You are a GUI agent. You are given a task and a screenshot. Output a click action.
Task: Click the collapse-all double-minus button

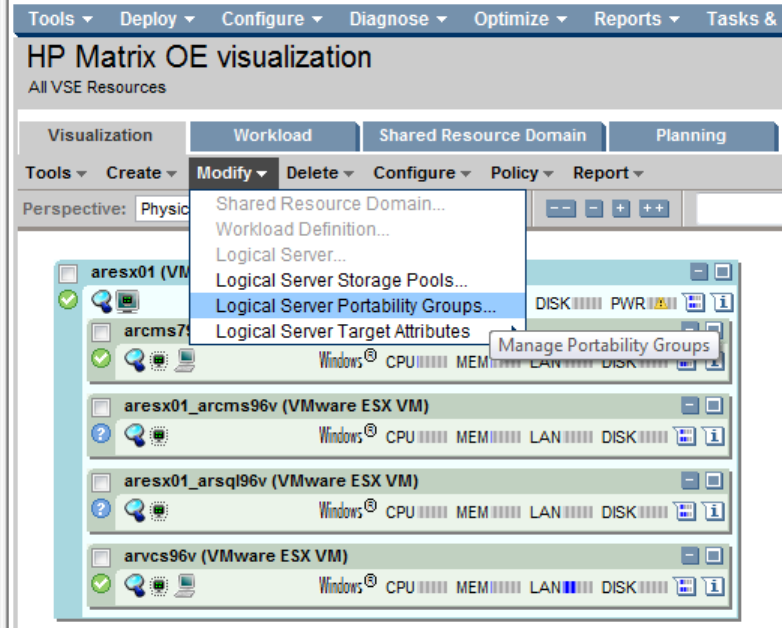coord(563,209)
